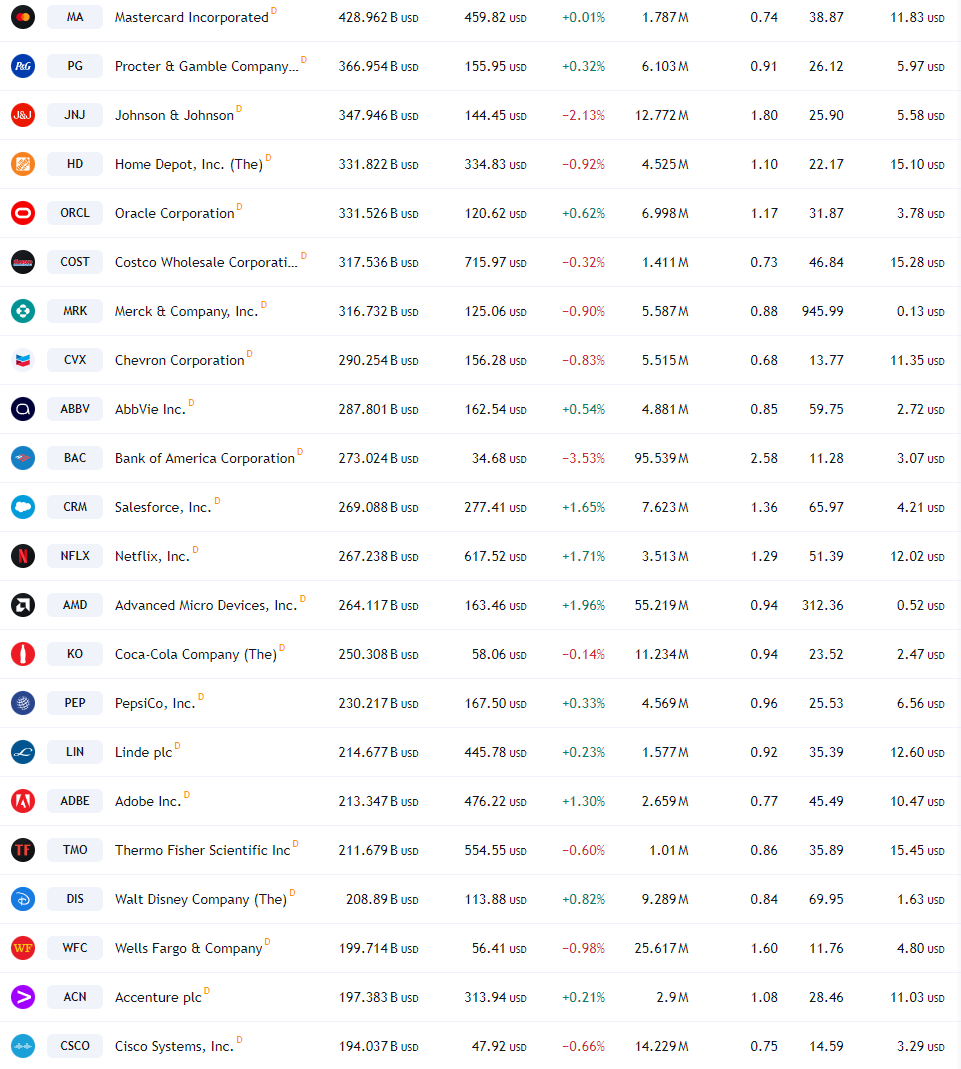The width and height of the screenshot is (961, 1069).
Task: Click Bank of America volume 95.539 M
Action: [661, 458]
